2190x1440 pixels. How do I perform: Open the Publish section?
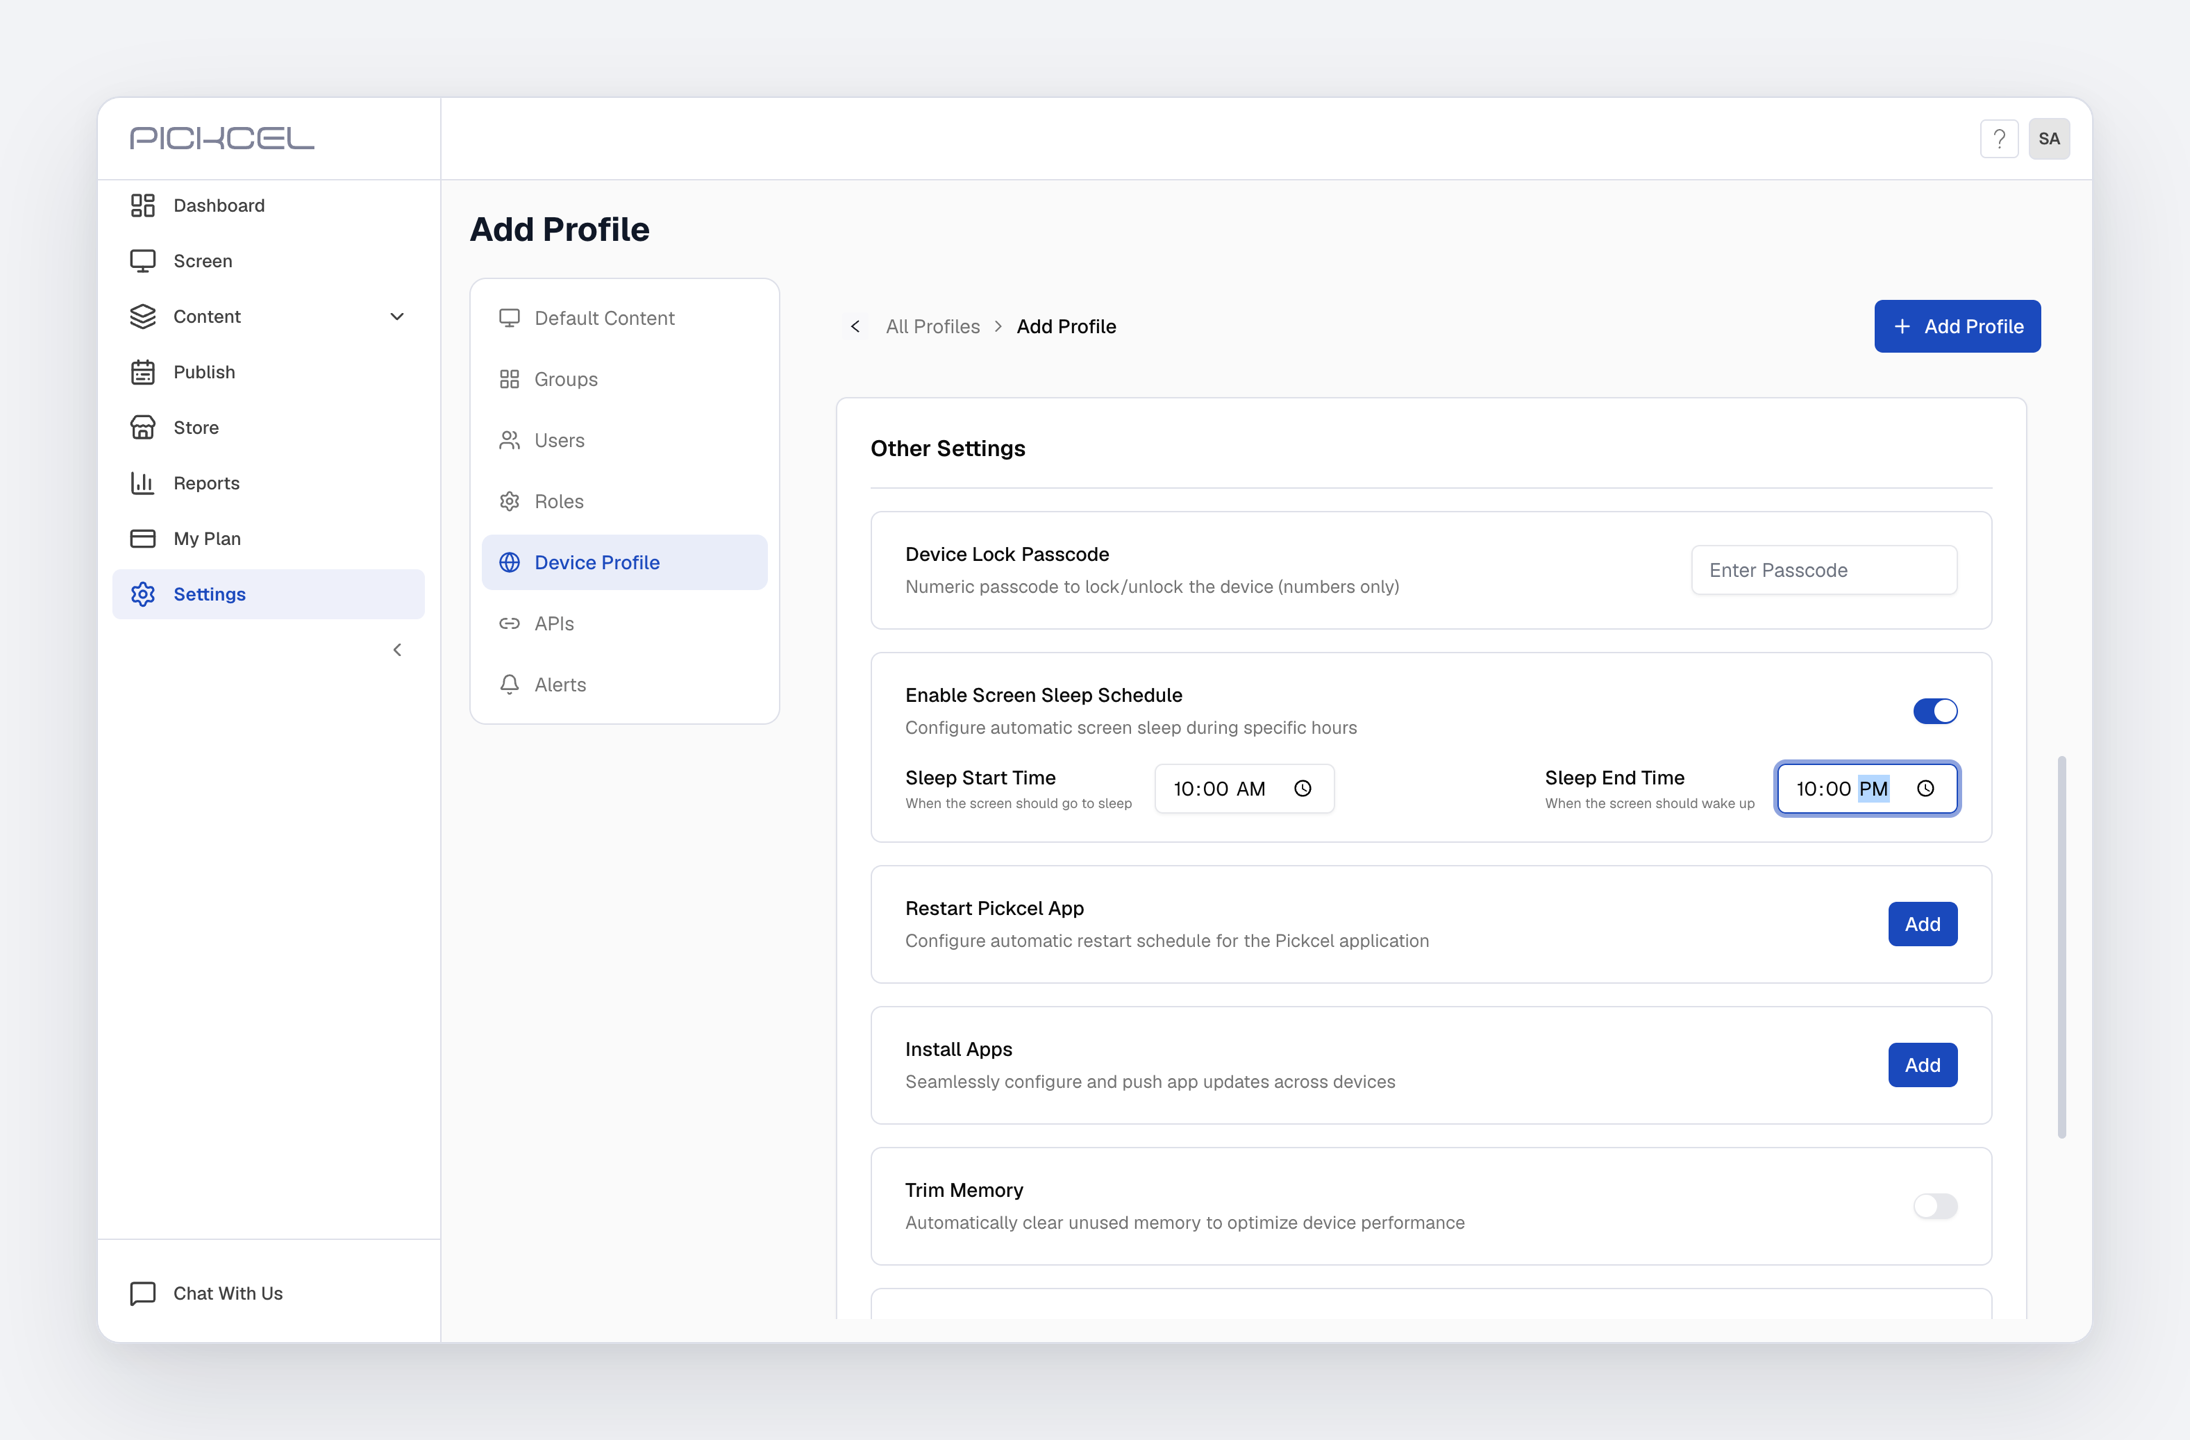tap(268, 372)
